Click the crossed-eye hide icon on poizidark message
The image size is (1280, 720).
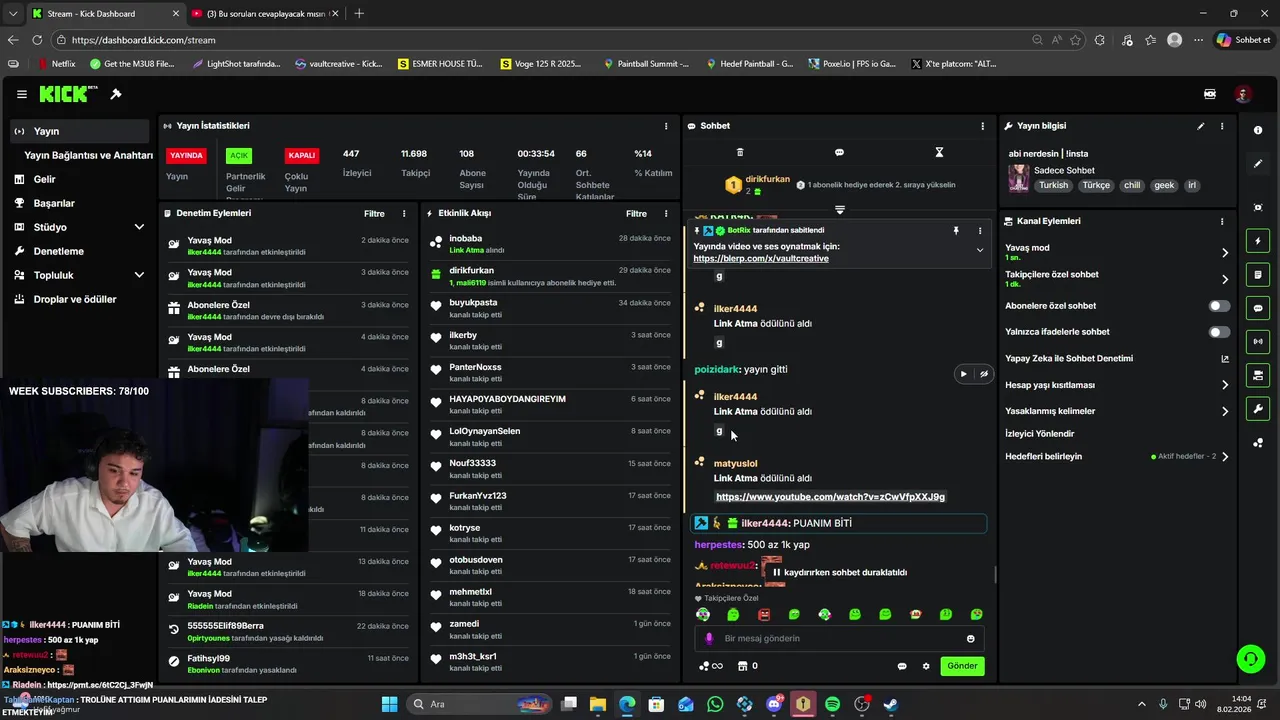tap(984, 374)
